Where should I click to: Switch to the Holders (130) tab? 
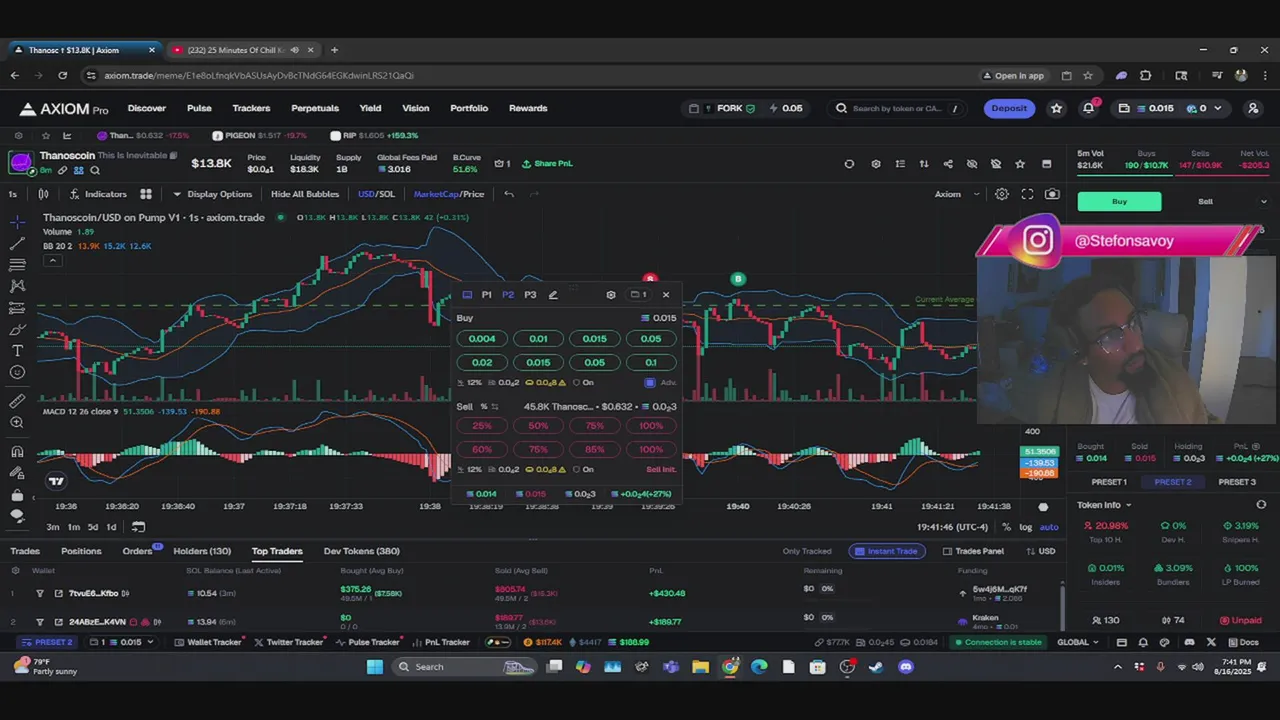(202, 551)
